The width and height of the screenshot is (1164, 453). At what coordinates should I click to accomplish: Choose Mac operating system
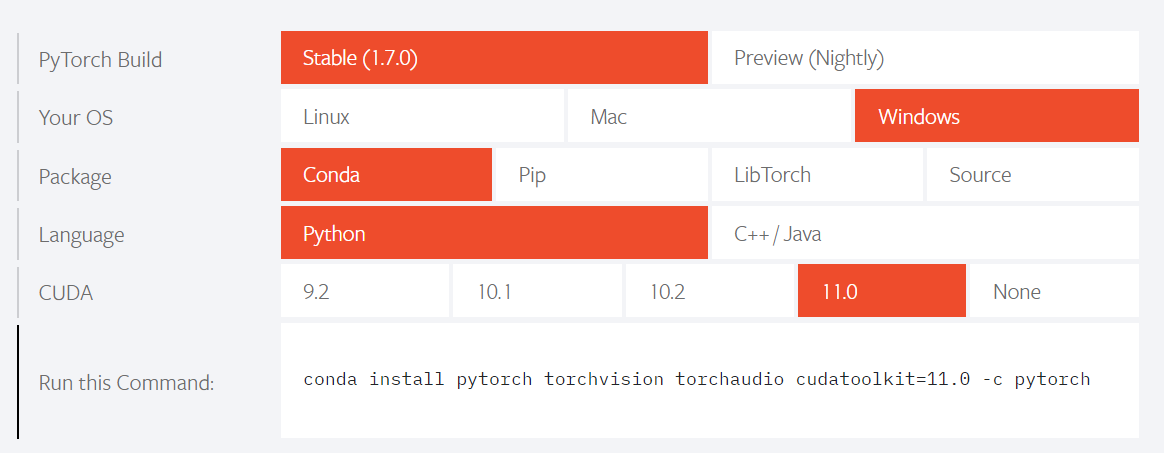(709, 116)
